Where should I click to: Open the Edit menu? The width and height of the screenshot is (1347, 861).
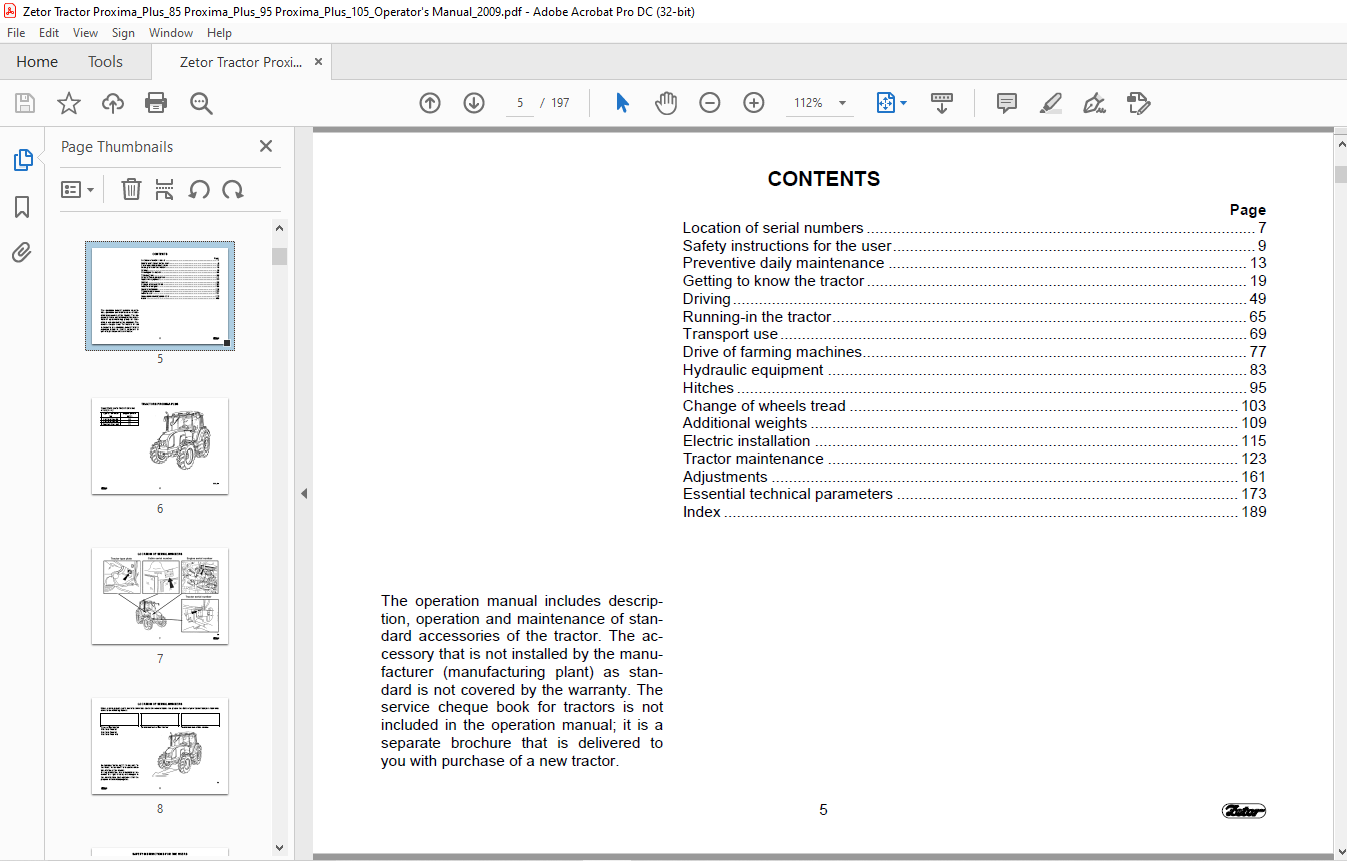pos(49,33)
